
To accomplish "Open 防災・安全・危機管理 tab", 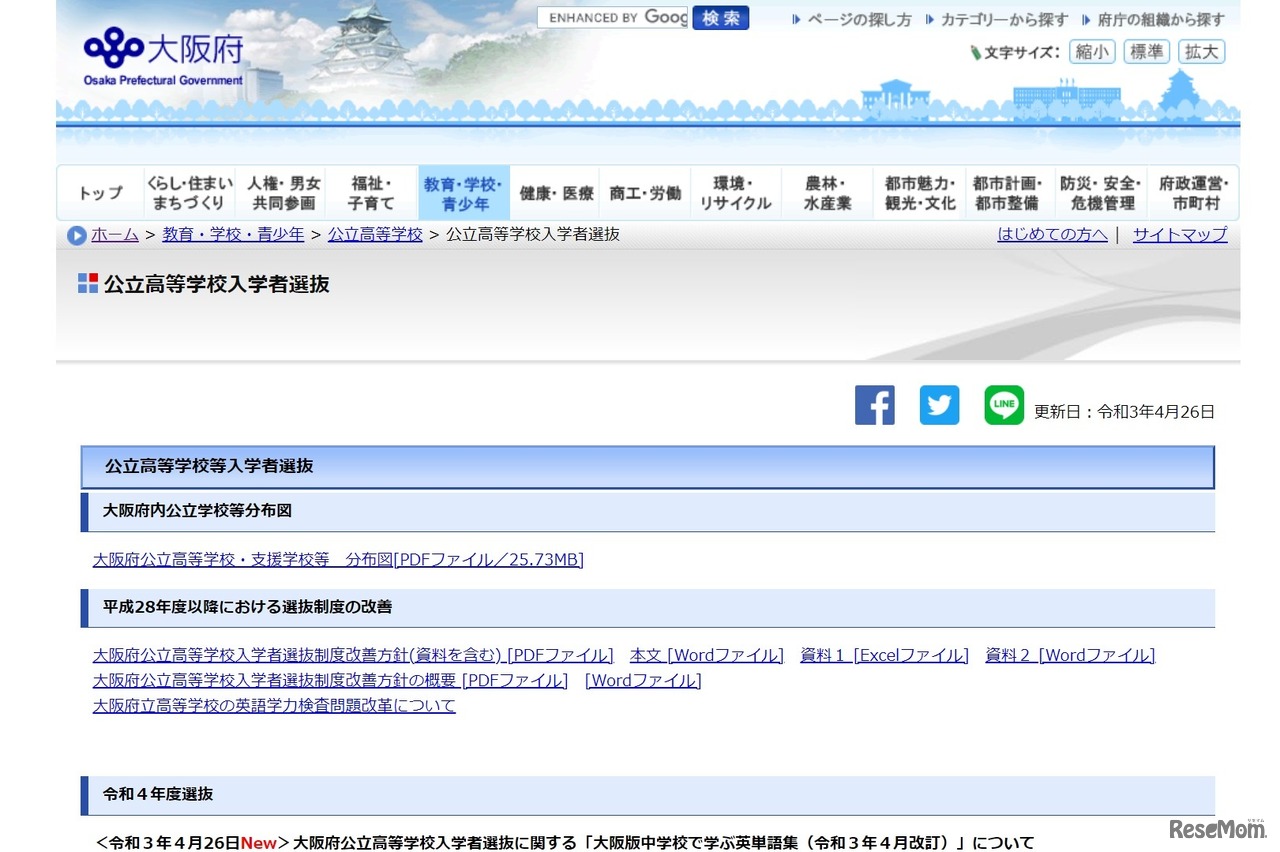I will pyautogui.click(x=1101, y=193).
